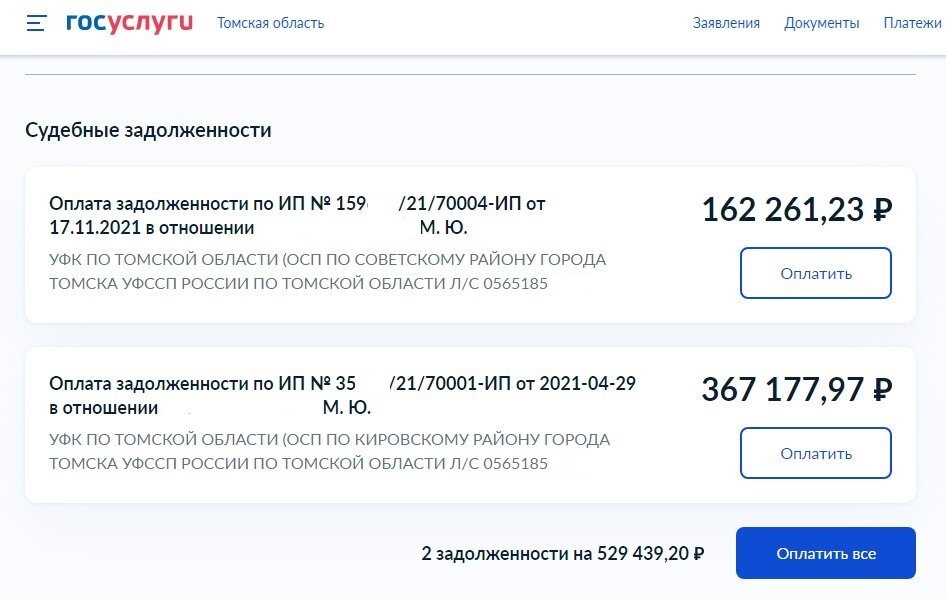The image size is (946, 599).
Task: Click the Советскому району recipient details text
Action: coord(328,271)
